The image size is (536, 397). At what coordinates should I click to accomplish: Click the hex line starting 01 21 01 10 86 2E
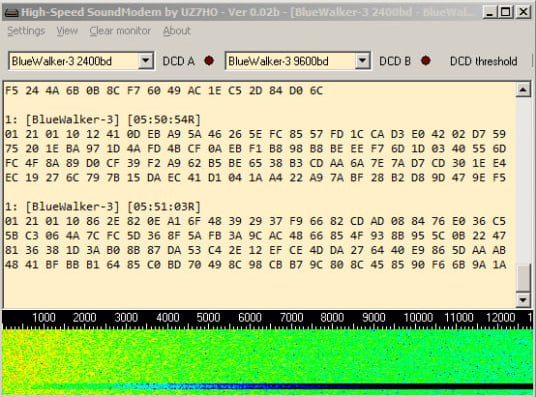[x=255, y=221]
